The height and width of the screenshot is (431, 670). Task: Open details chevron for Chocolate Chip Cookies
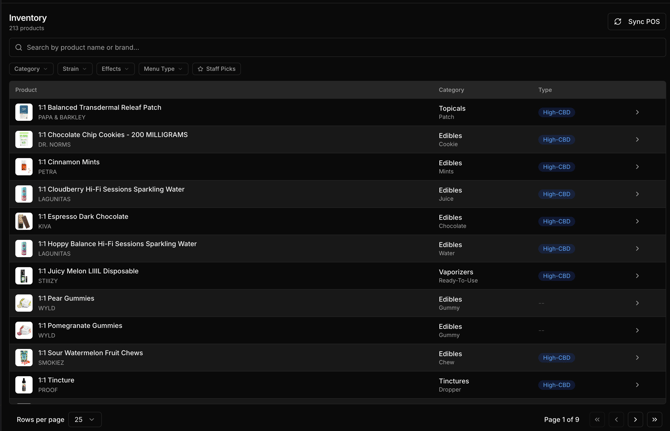pyautogui.click(x=637, y=140)
